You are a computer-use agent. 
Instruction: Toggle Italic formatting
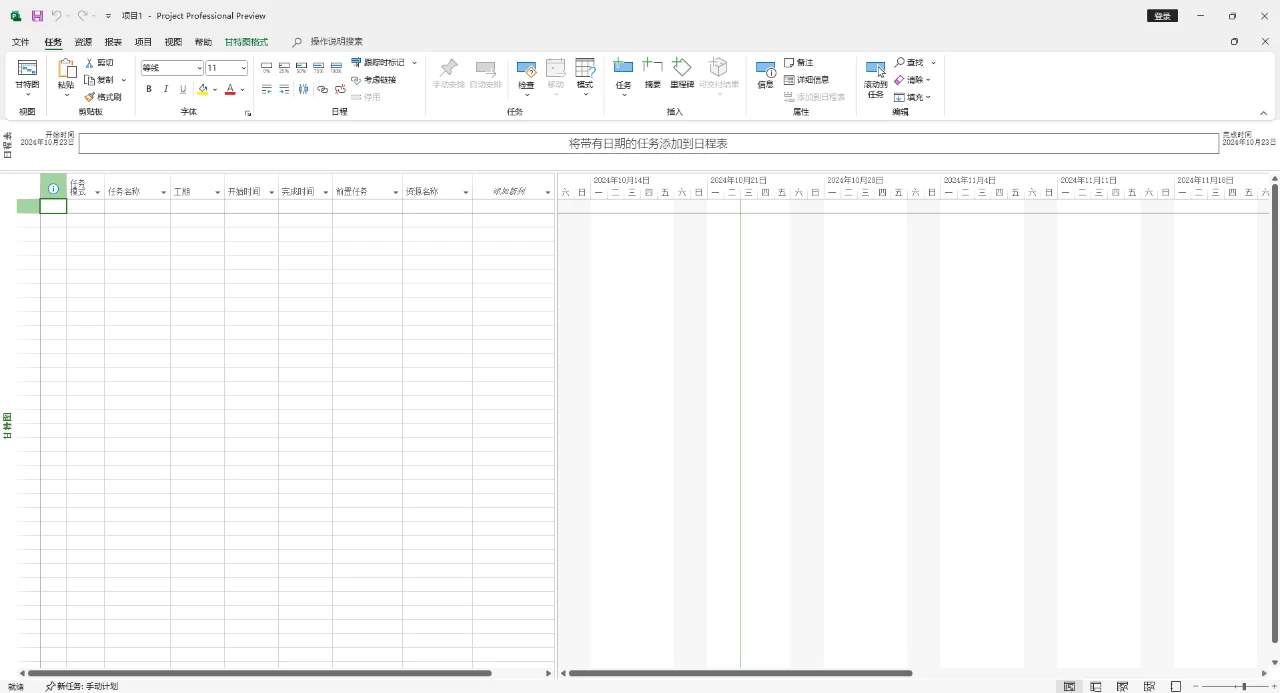click(166, 89)
